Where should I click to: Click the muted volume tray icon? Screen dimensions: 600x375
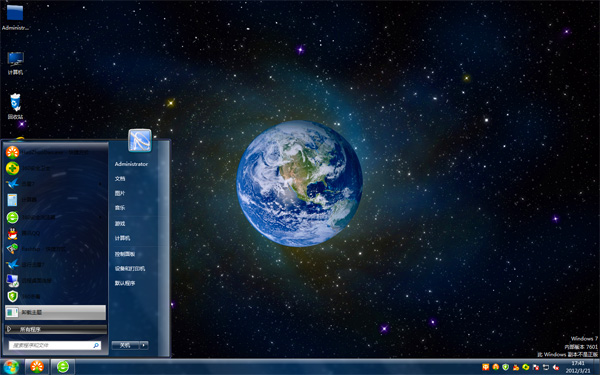click(x=556, y=367)
